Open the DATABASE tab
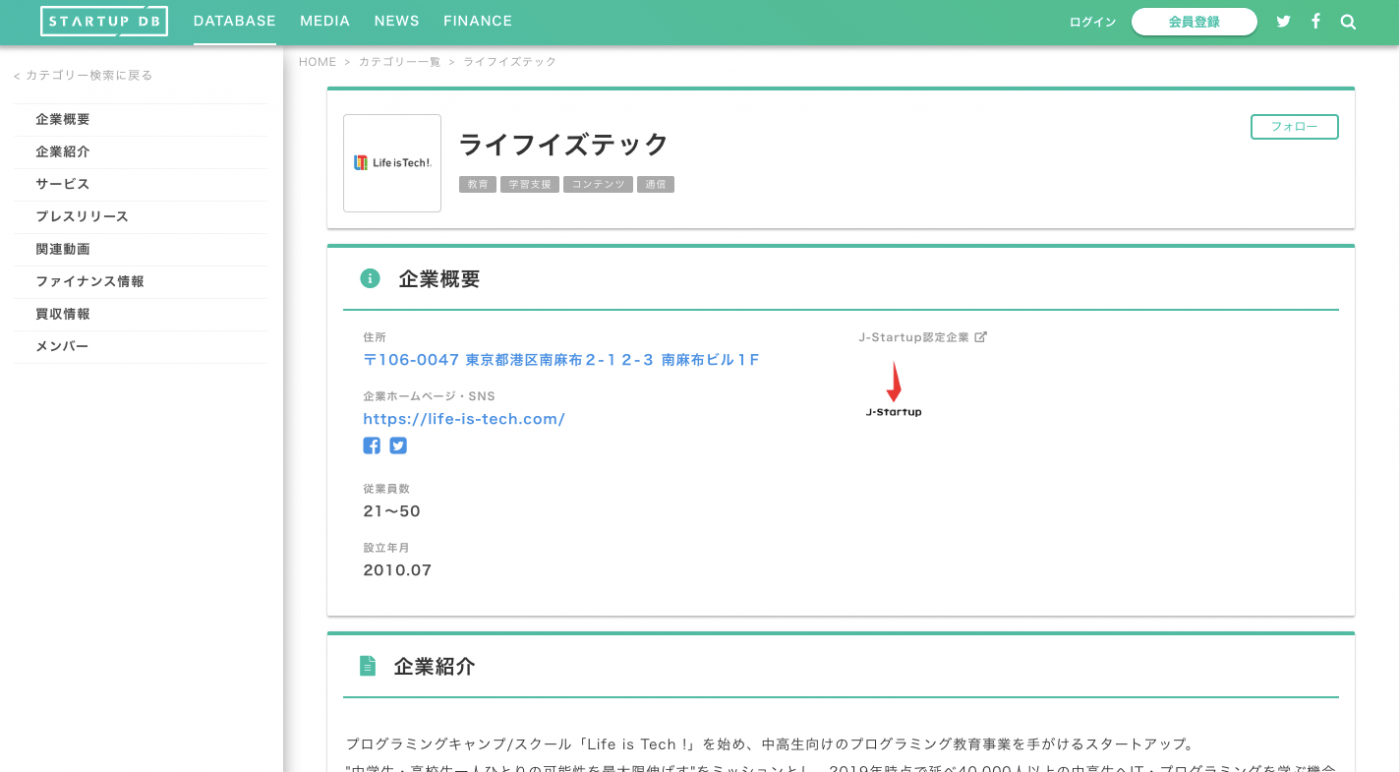1400x772 pixels. (x=235, y=21)
